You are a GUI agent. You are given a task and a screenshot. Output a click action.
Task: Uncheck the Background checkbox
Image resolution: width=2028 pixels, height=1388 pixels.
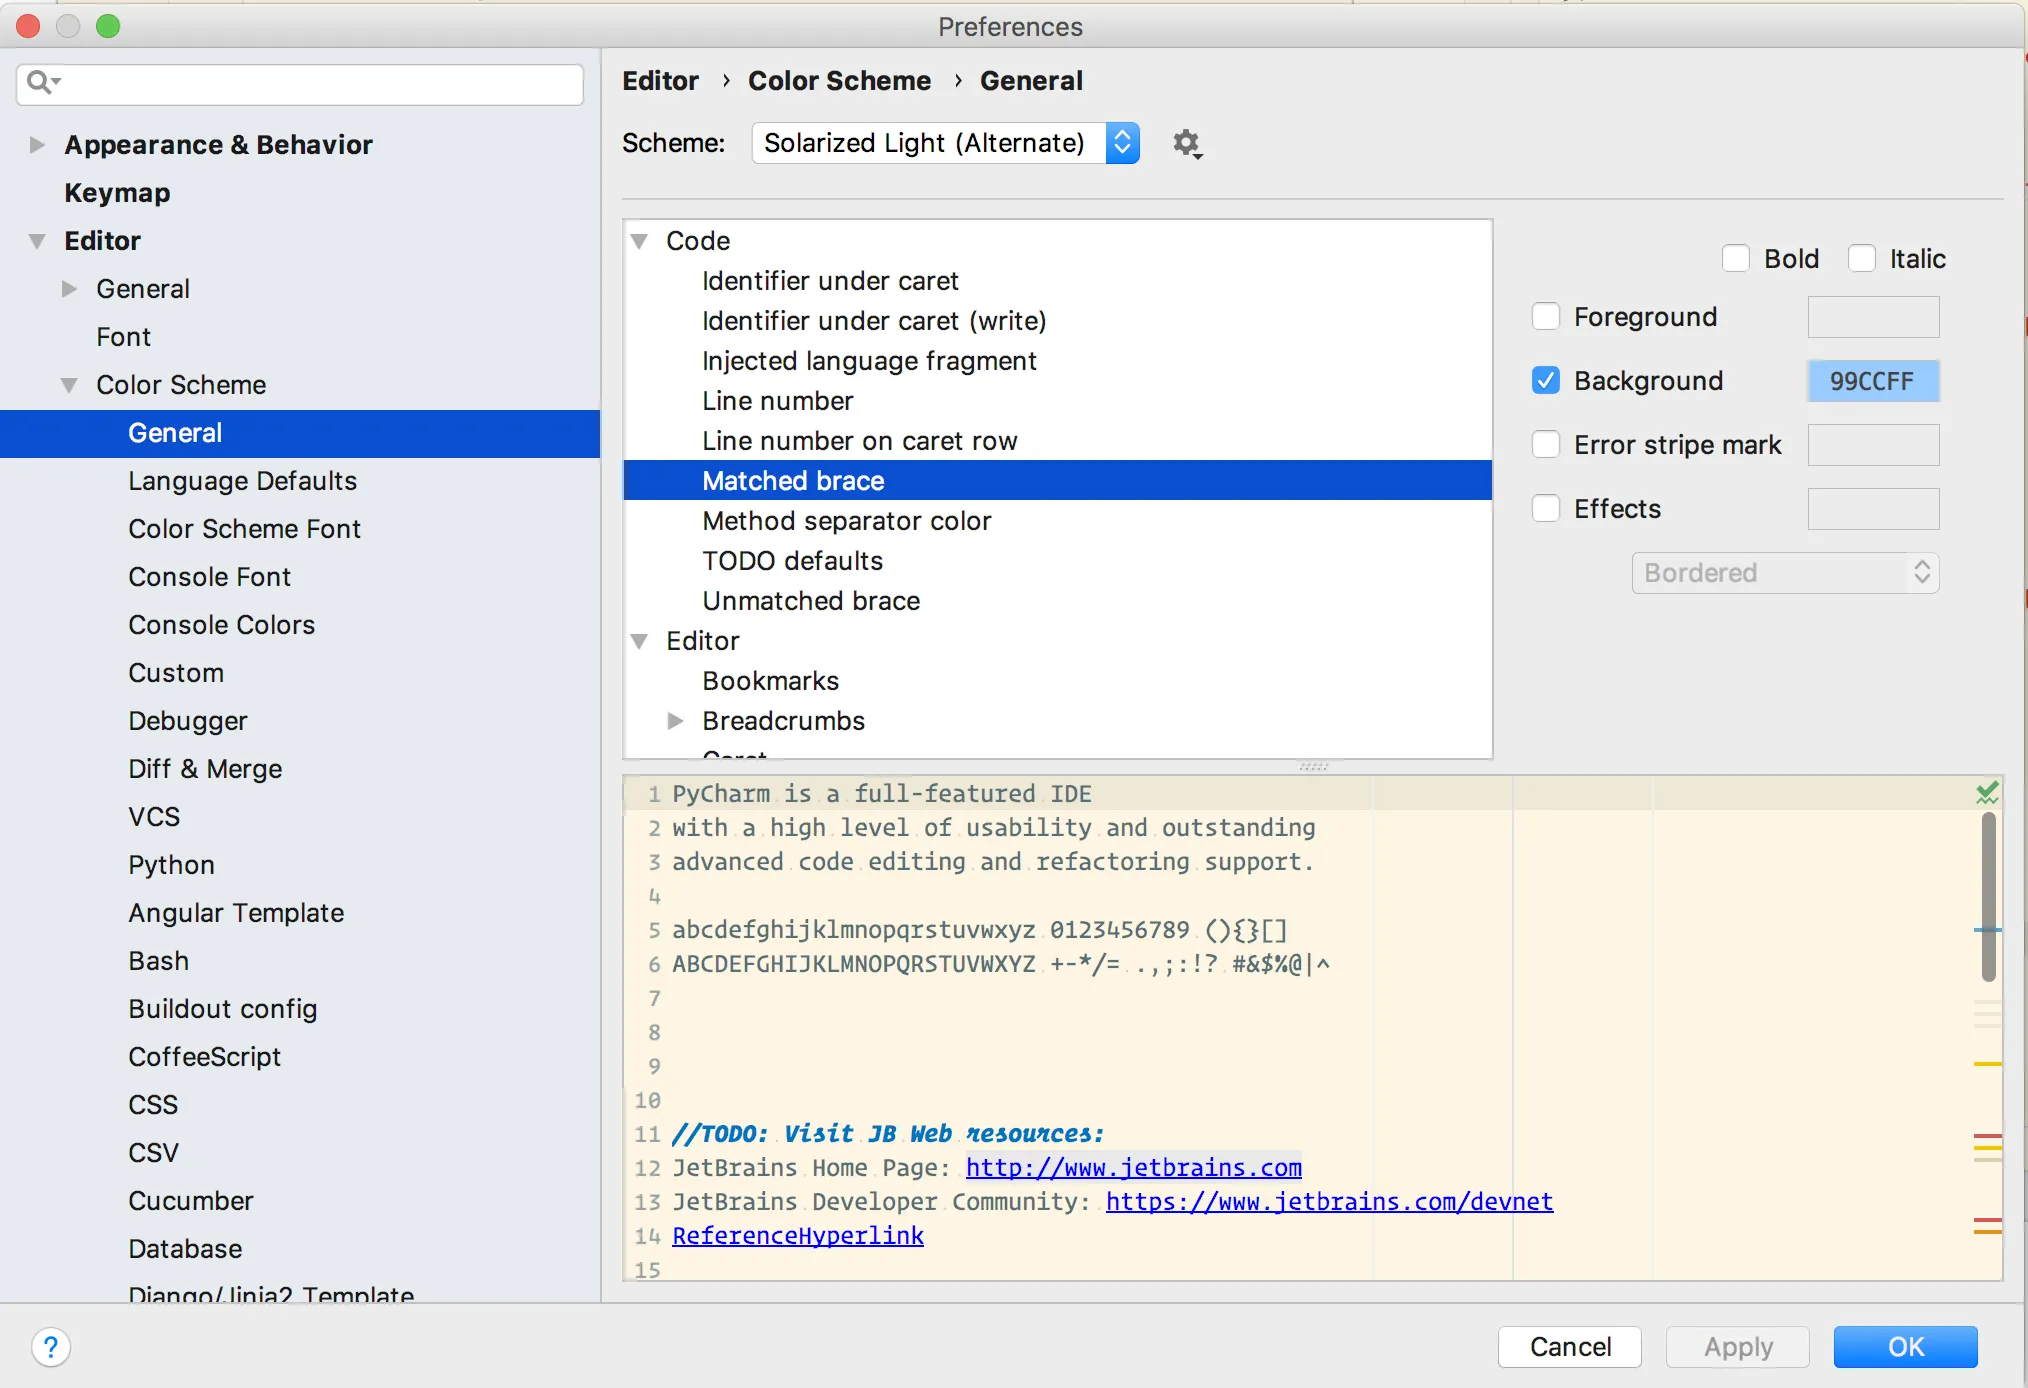(1546, 381)
